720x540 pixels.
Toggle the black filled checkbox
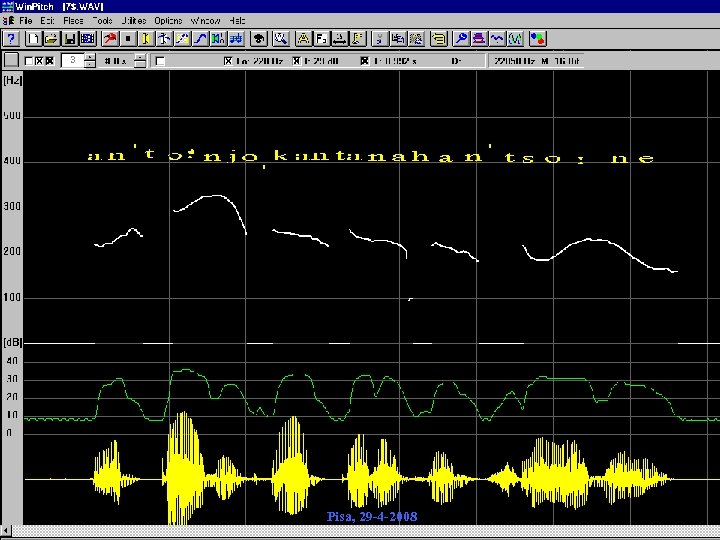pos(50,61)
